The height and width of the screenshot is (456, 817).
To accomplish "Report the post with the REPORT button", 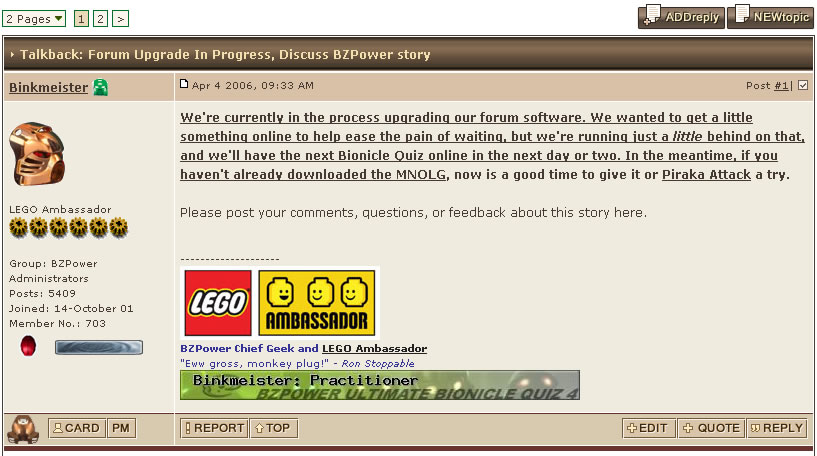I will (214, 428).
